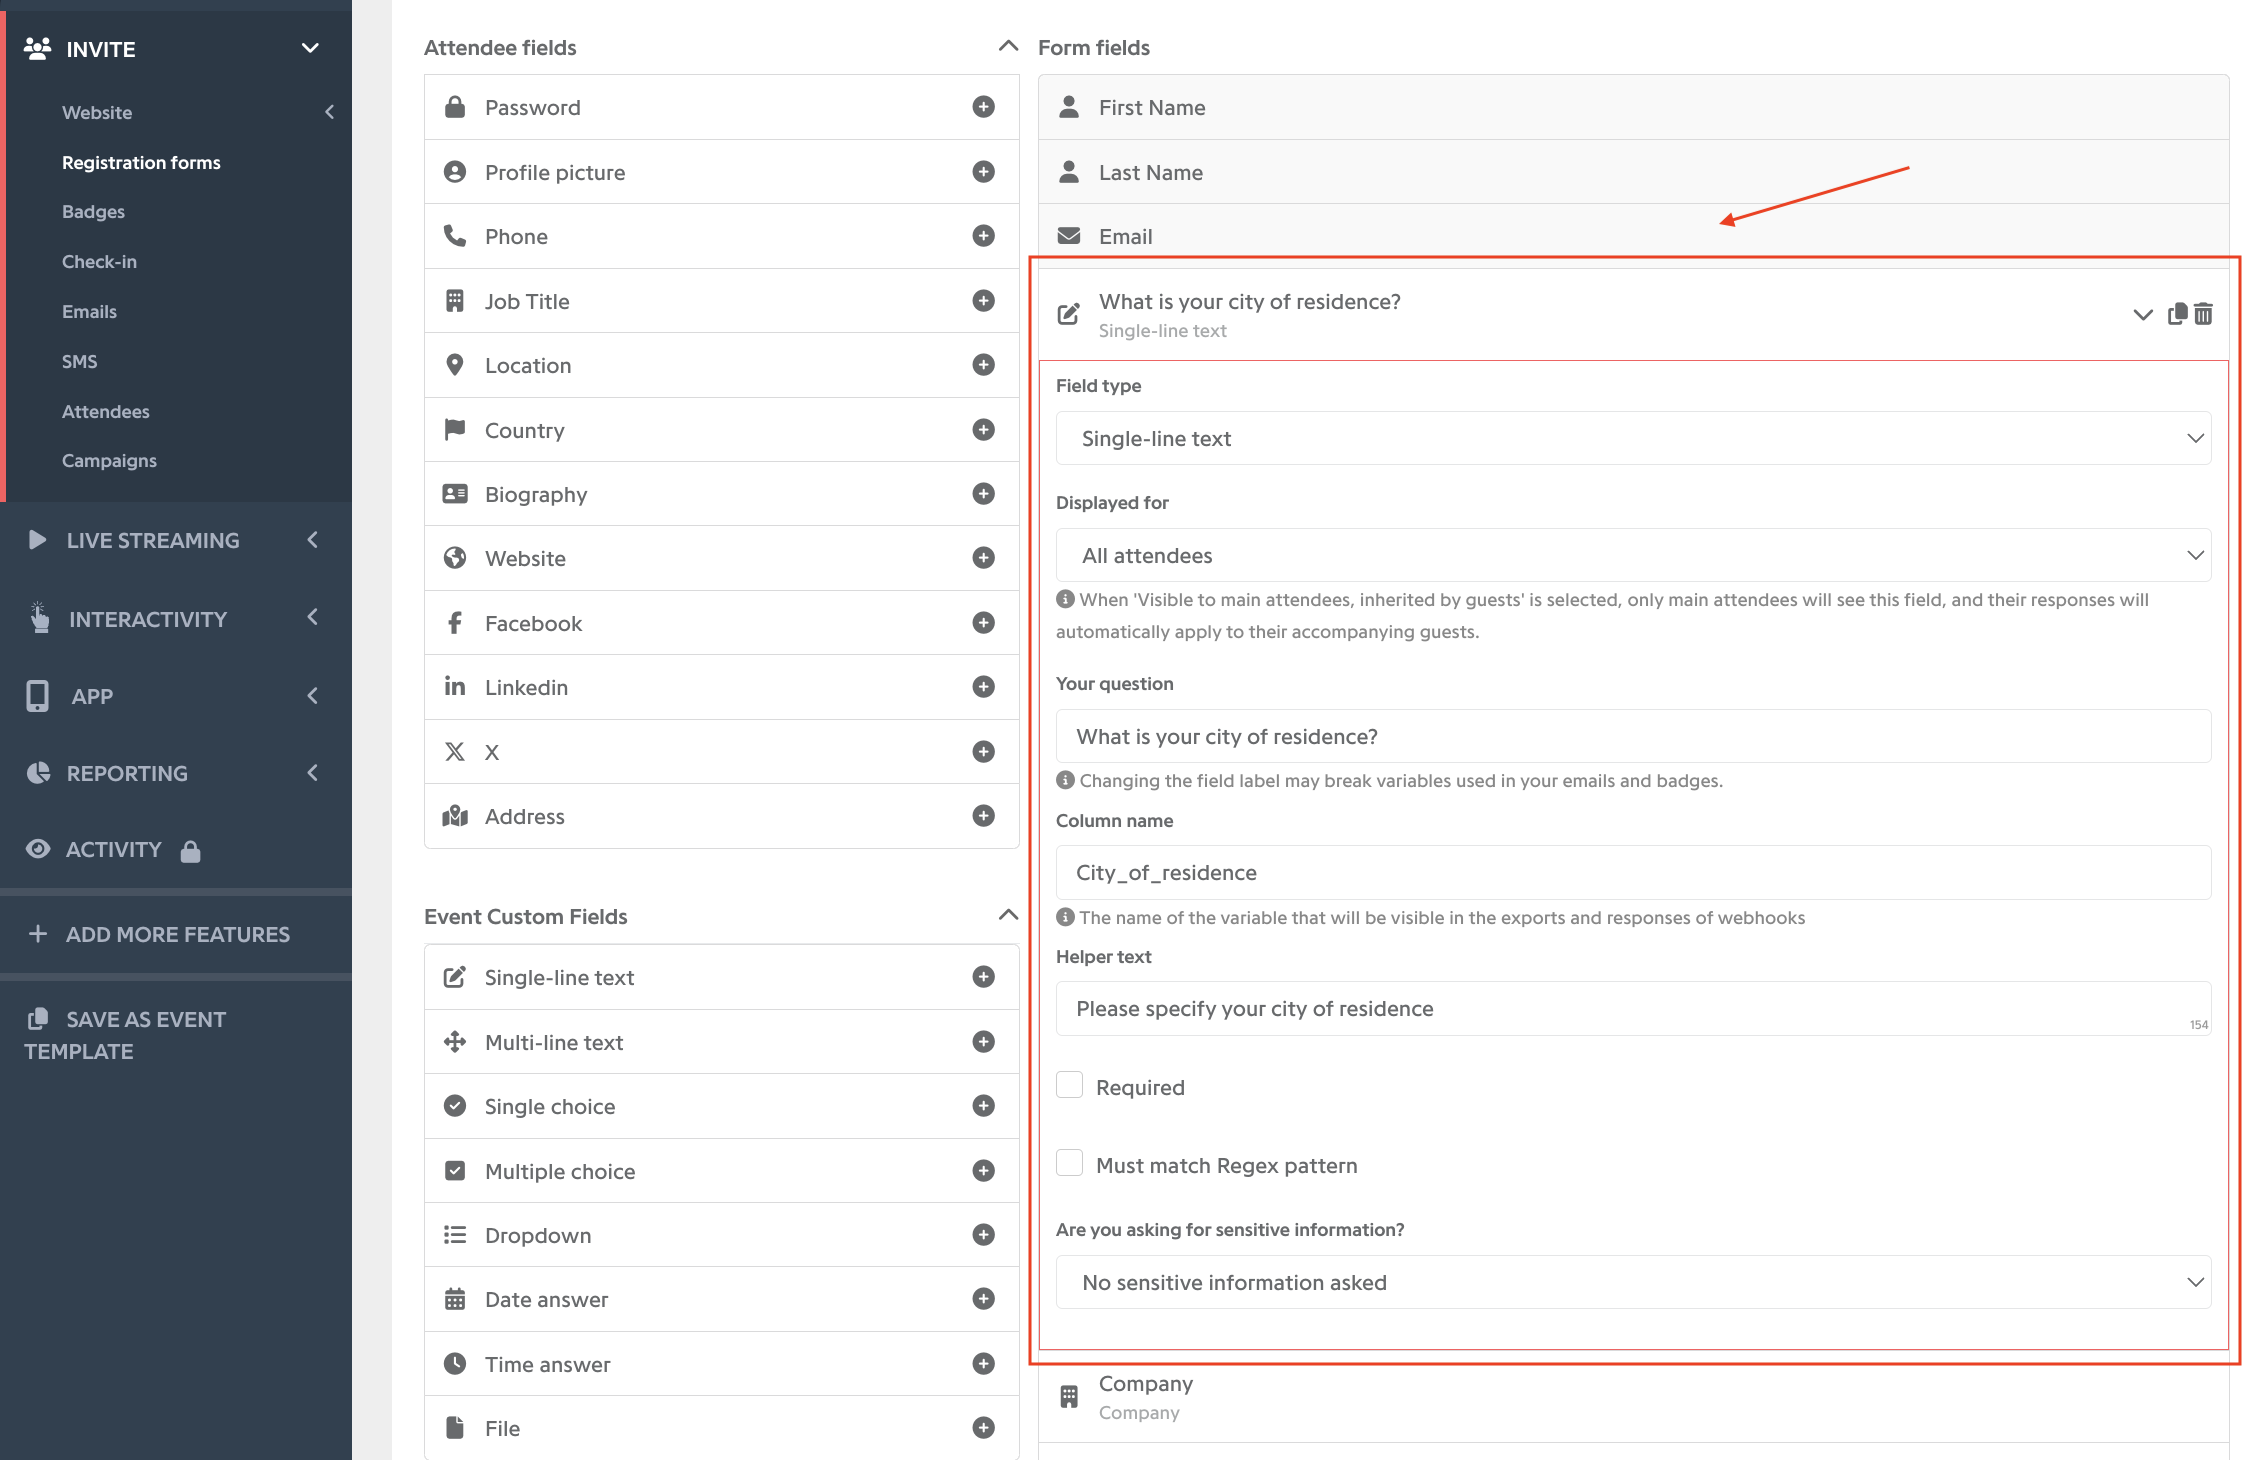Click the plus icon next to Multiple choice
Viewport: 2254px width, 1460px height.
click(x=983, y=1171)
